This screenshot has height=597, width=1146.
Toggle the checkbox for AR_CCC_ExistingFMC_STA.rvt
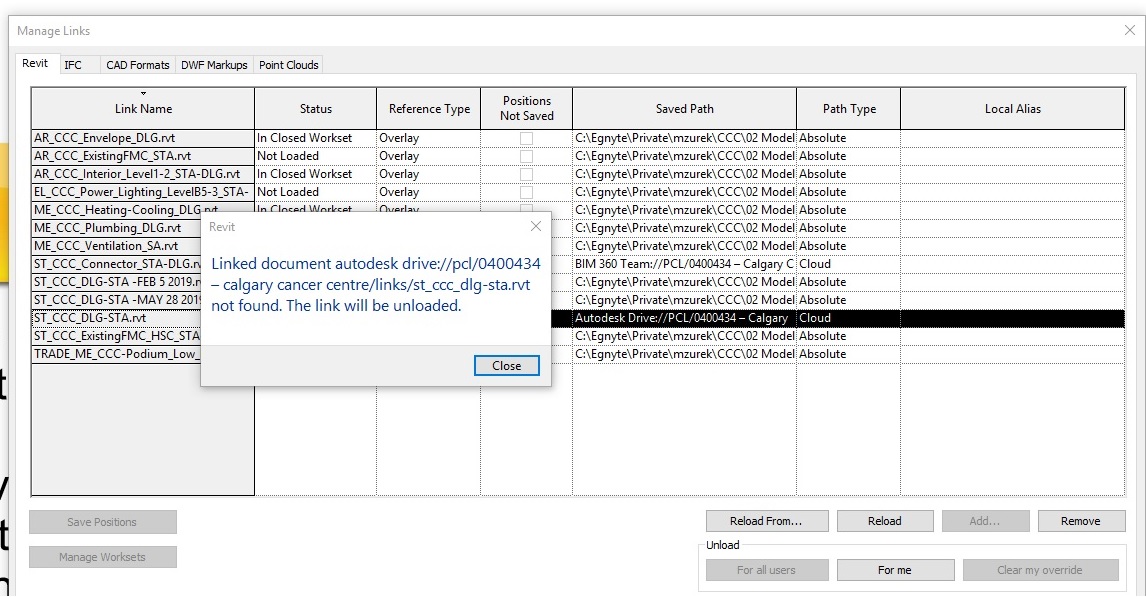527,155
